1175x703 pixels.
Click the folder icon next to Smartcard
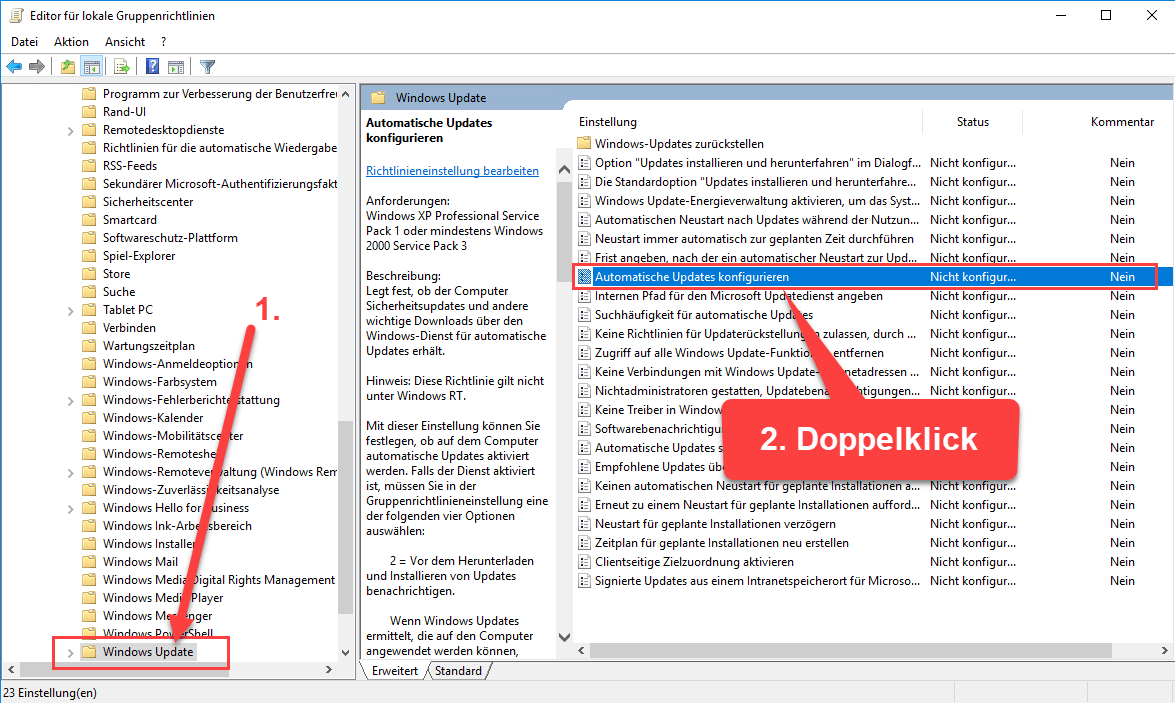point(89,220)
